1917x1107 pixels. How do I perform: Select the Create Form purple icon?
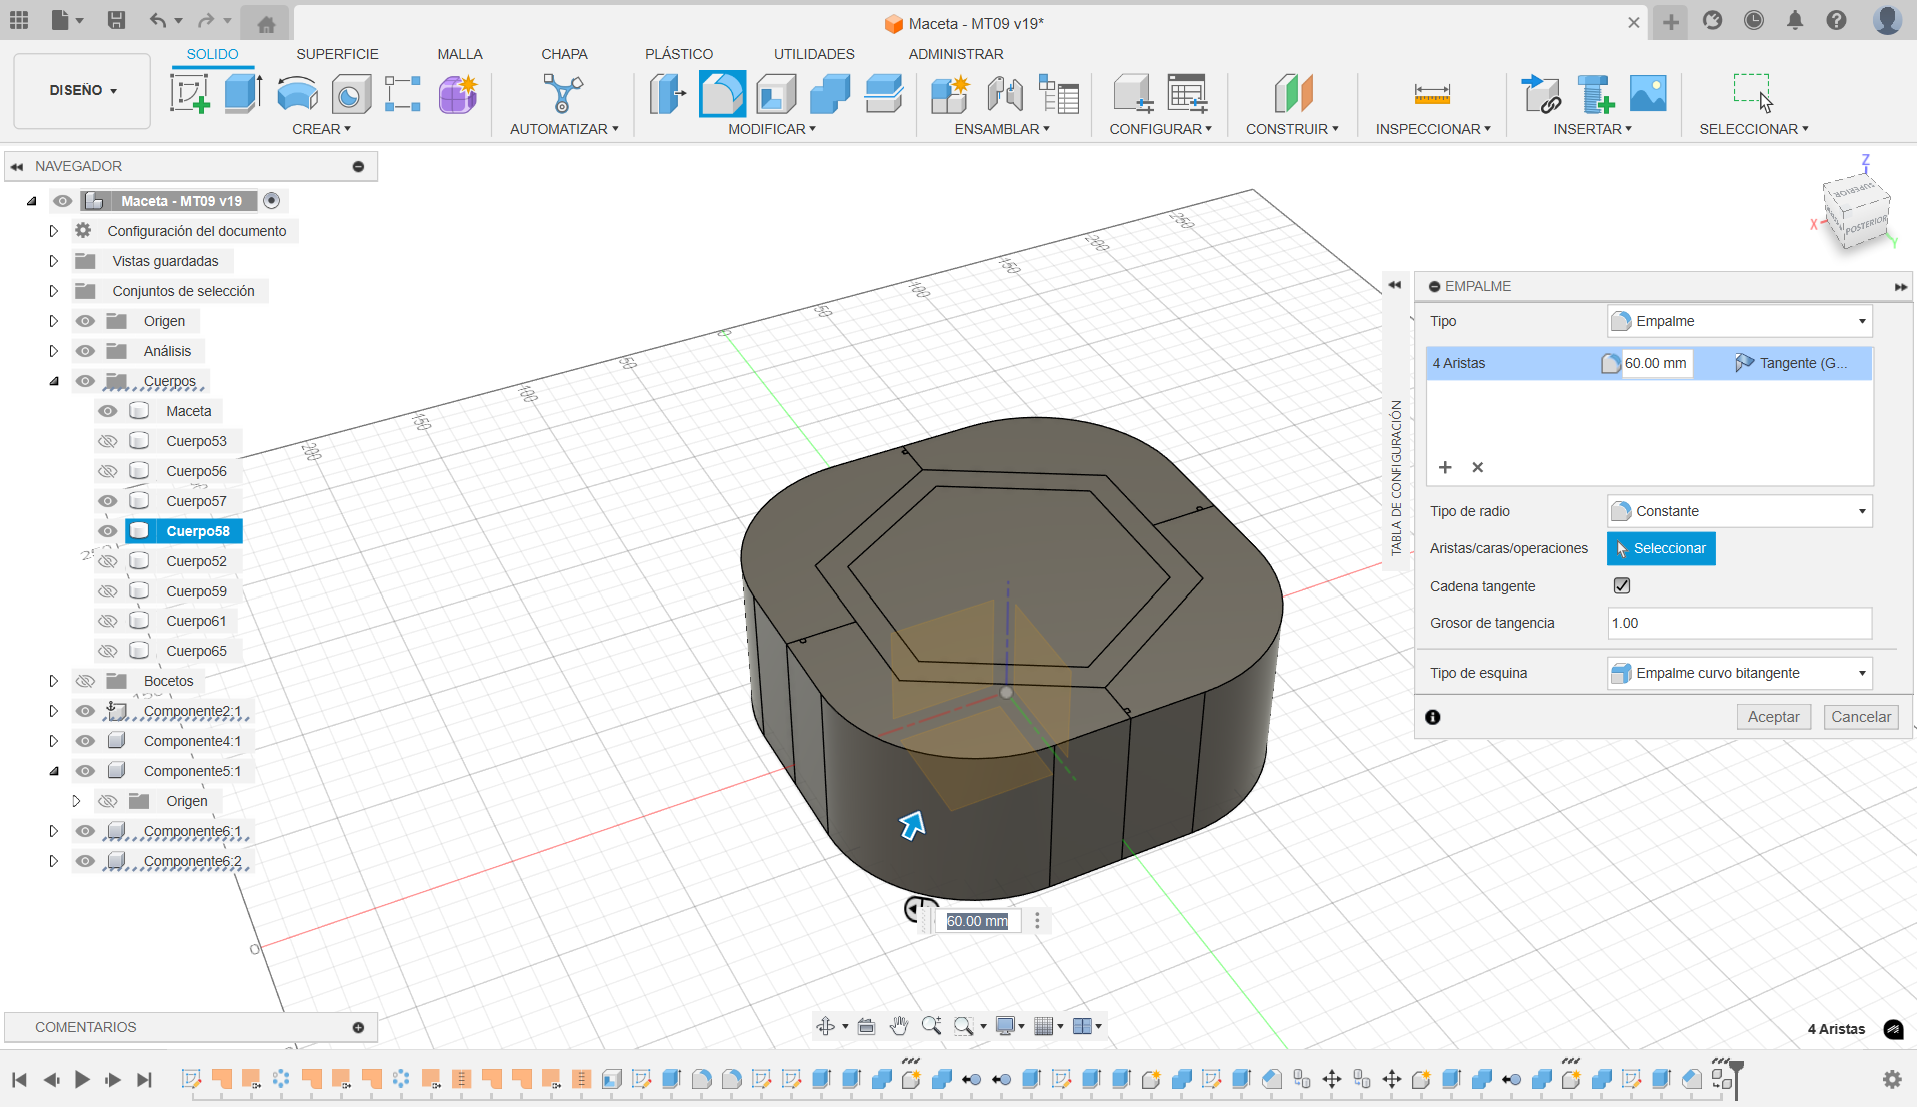[458, 94]
